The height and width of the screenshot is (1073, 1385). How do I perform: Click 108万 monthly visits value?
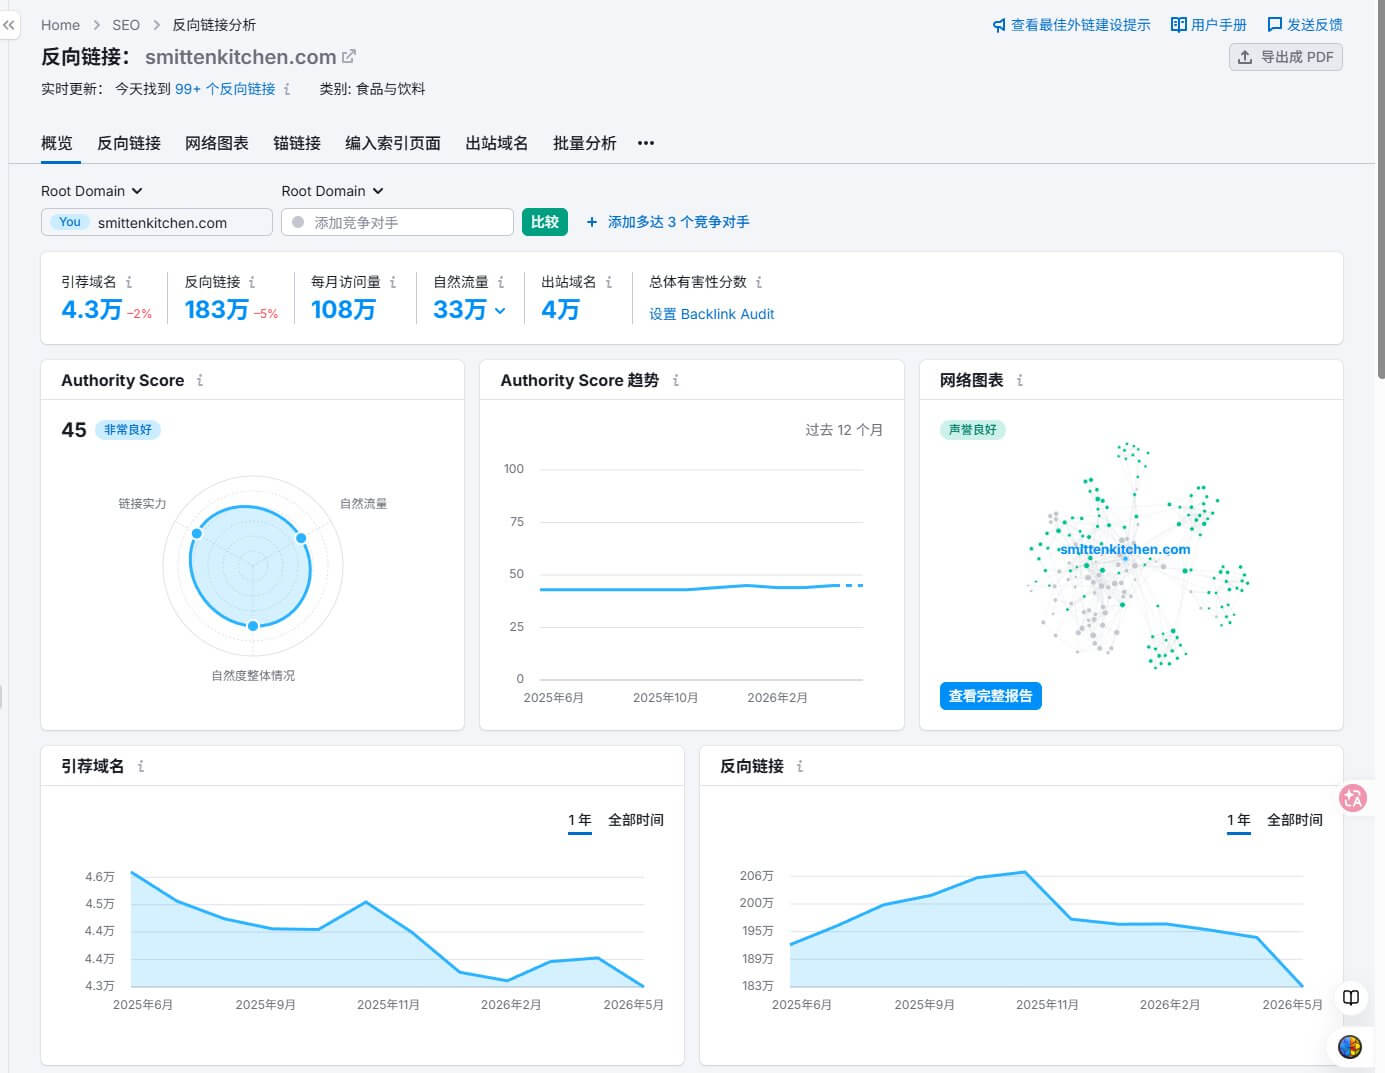pyautogui.click(x=343, y=310)
